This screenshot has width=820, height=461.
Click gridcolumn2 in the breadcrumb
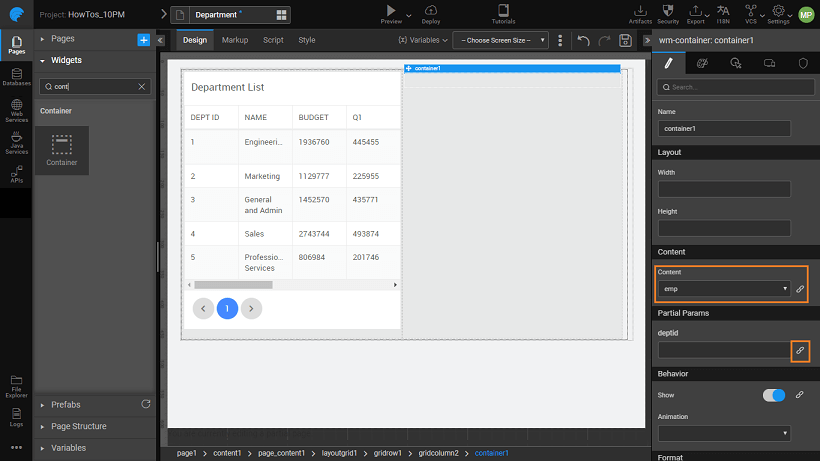(438, 453)
